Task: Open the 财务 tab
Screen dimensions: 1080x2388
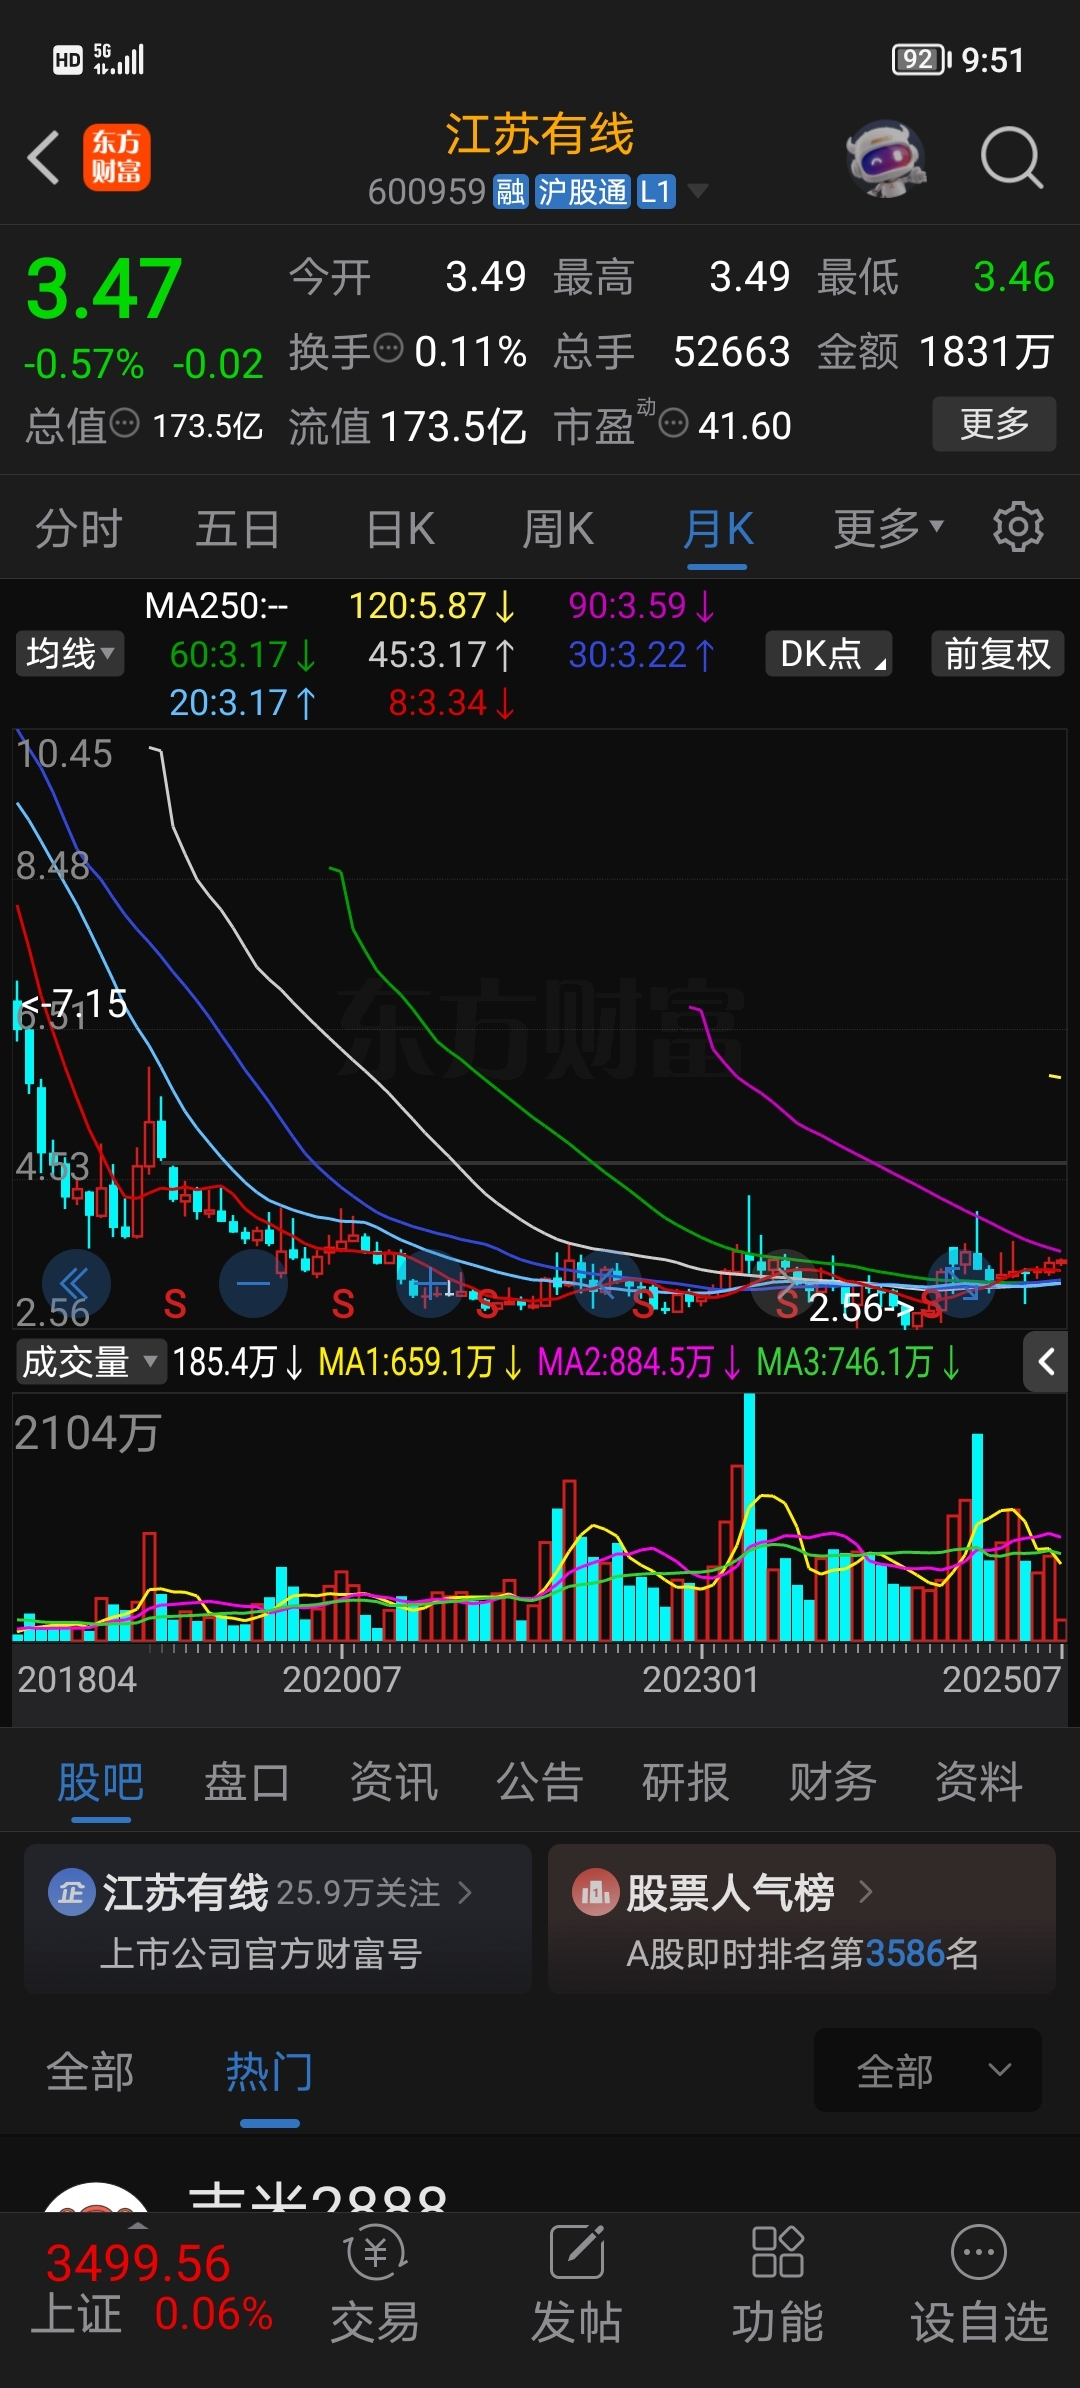Action: click(x=832, y=1782)
